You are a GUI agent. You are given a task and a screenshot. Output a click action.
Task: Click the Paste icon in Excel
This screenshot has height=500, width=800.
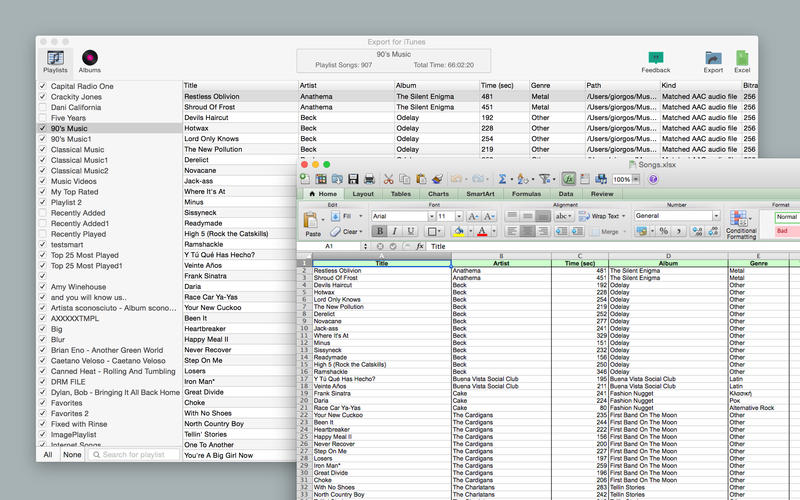[x=313, y=222]
